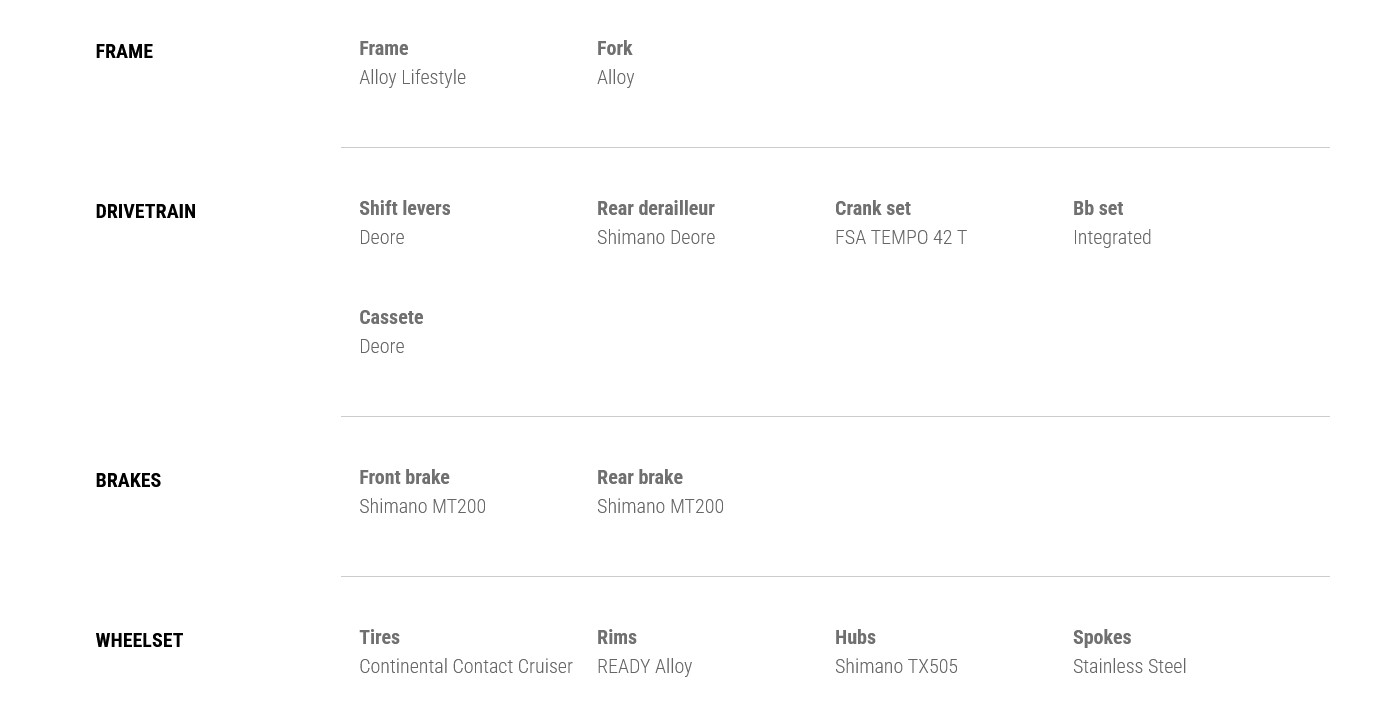
Task: Click Shimano MT200 under Rear brake
Action: [660, 506]
